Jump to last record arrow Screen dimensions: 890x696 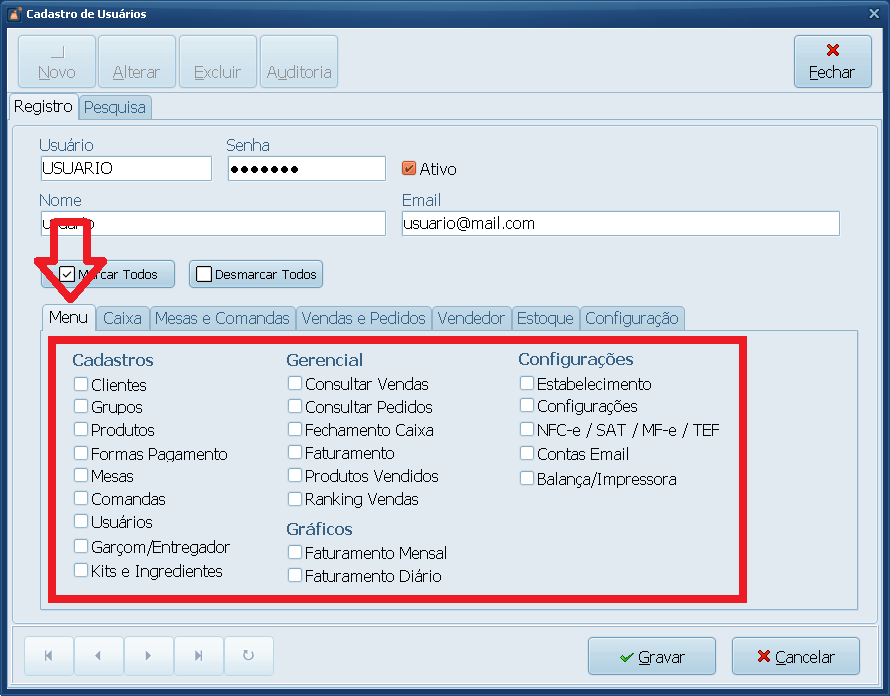click(198, 656)
